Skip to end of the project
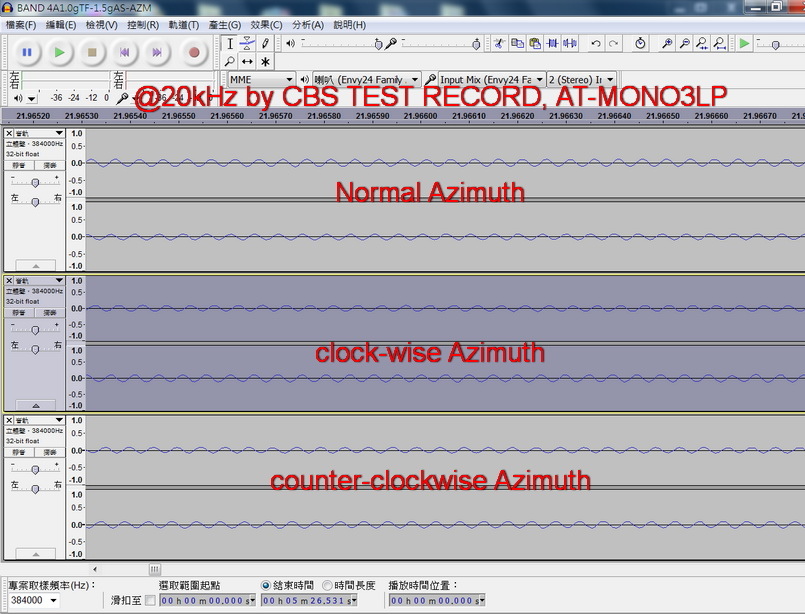Image resolution: width=805 pixels, height=614 pixels. [x=157, y=52]
